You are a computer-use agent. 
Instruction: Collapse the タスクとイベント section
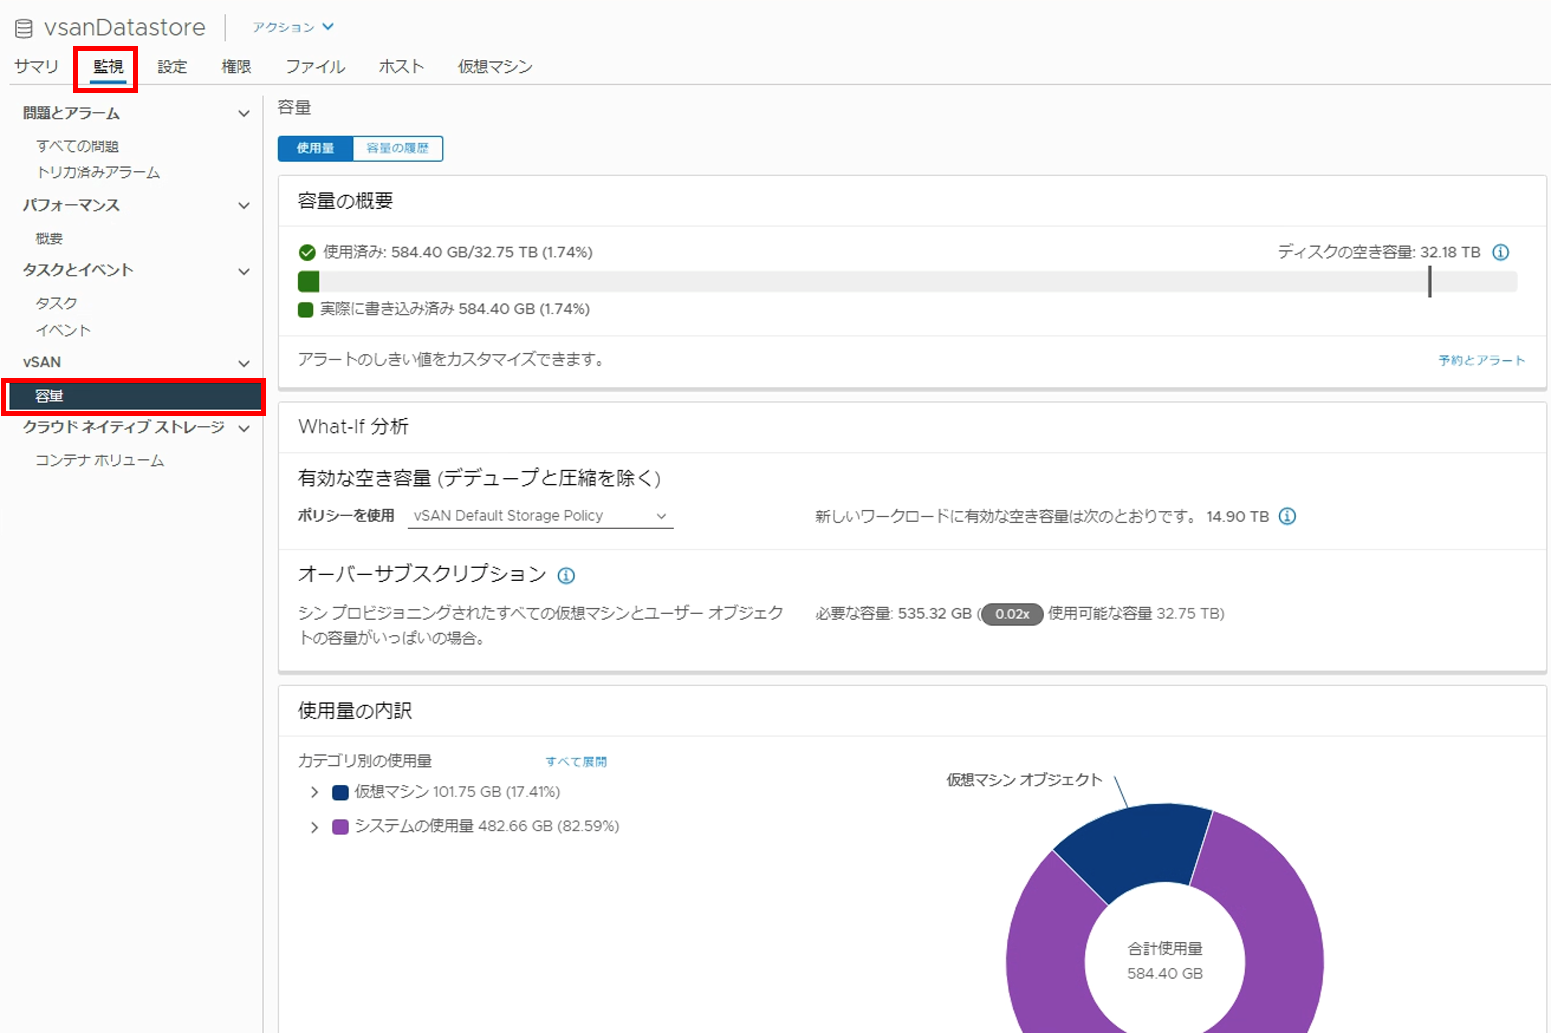coord(244,271)
